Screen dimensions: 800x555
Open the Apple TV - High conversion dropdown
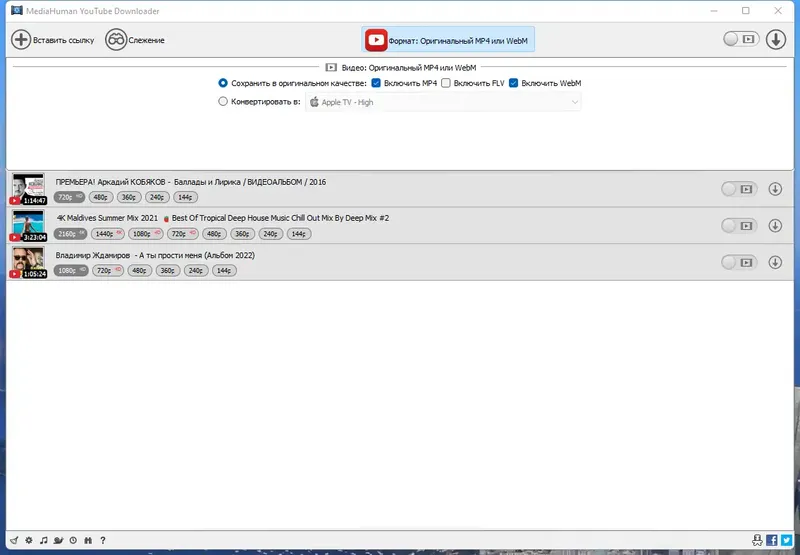[x=443, y=102]
